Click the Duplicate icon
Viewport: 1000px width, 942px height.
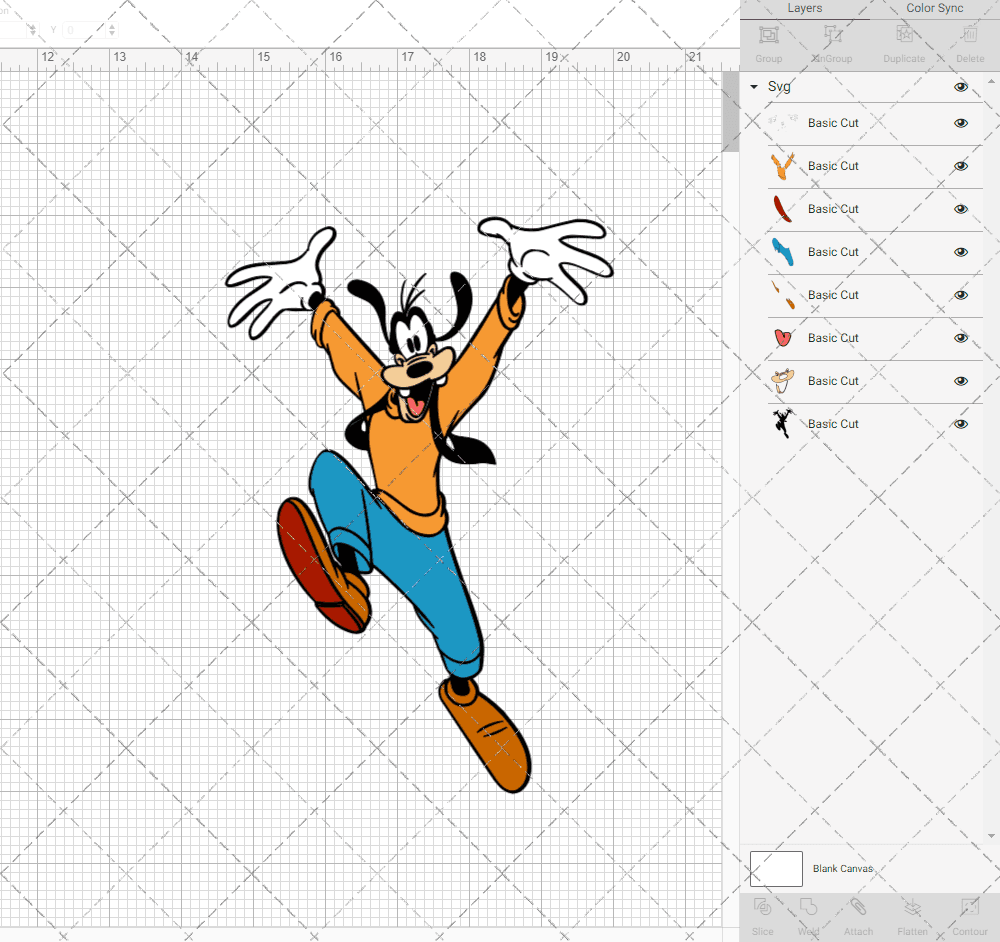(904, 34)
